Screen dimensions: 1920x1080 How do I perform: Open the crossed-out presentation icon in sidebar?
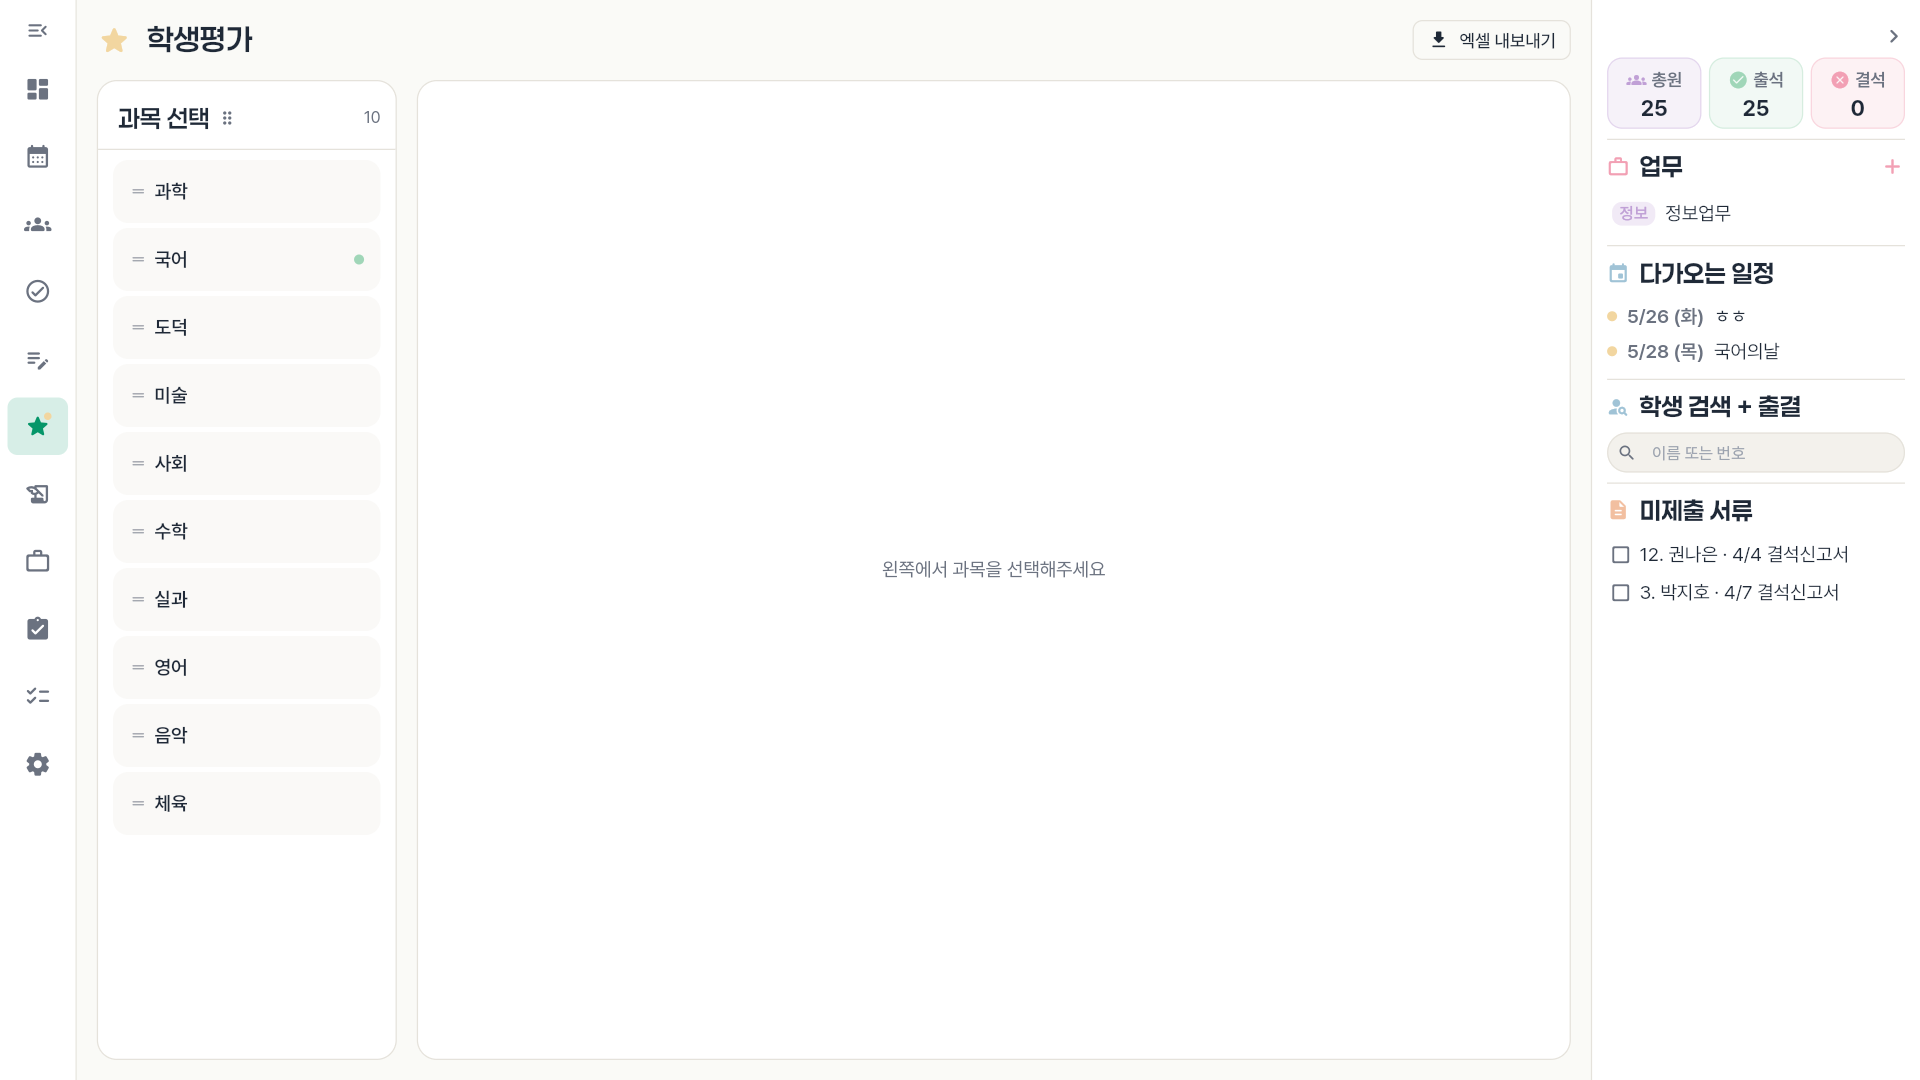(37, 494)
